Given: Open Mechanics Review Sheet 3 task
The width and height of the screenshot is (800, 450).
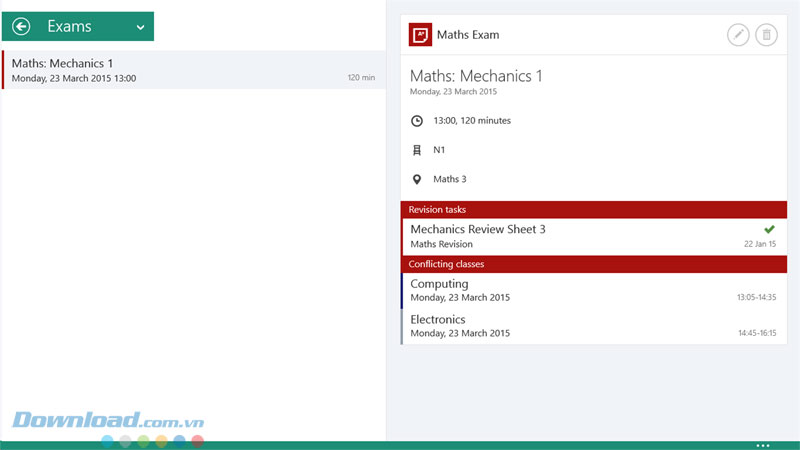Looking at the screenshot, I should [x=560, y=236].
